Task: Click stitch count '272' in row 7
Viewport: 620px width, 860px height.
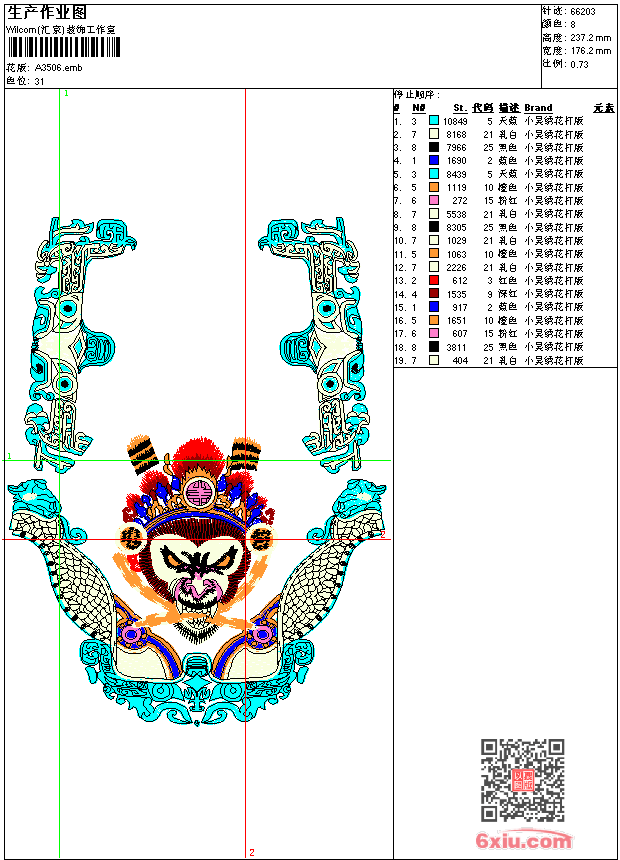Action: click(460, 201)
